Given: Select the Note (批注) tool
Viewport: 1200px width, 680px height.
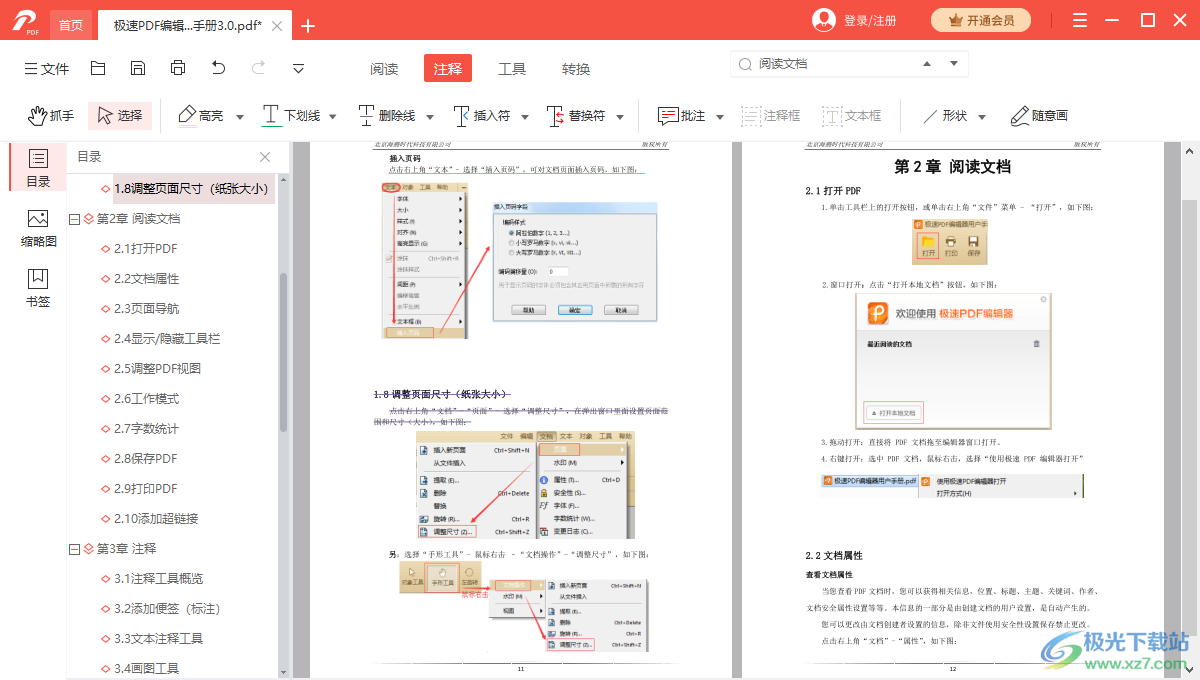Looking at the screenshot, I should (x=681, y=116).
